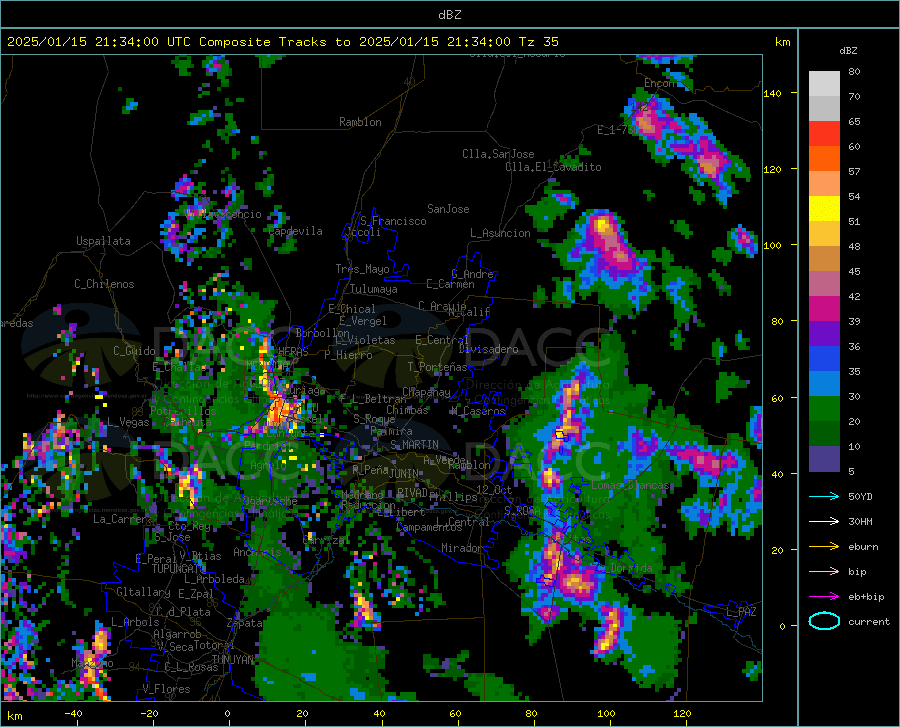Click the bright yellow swatch in dBZ scale
Screen dimensions: 900x727
[824, 209]
